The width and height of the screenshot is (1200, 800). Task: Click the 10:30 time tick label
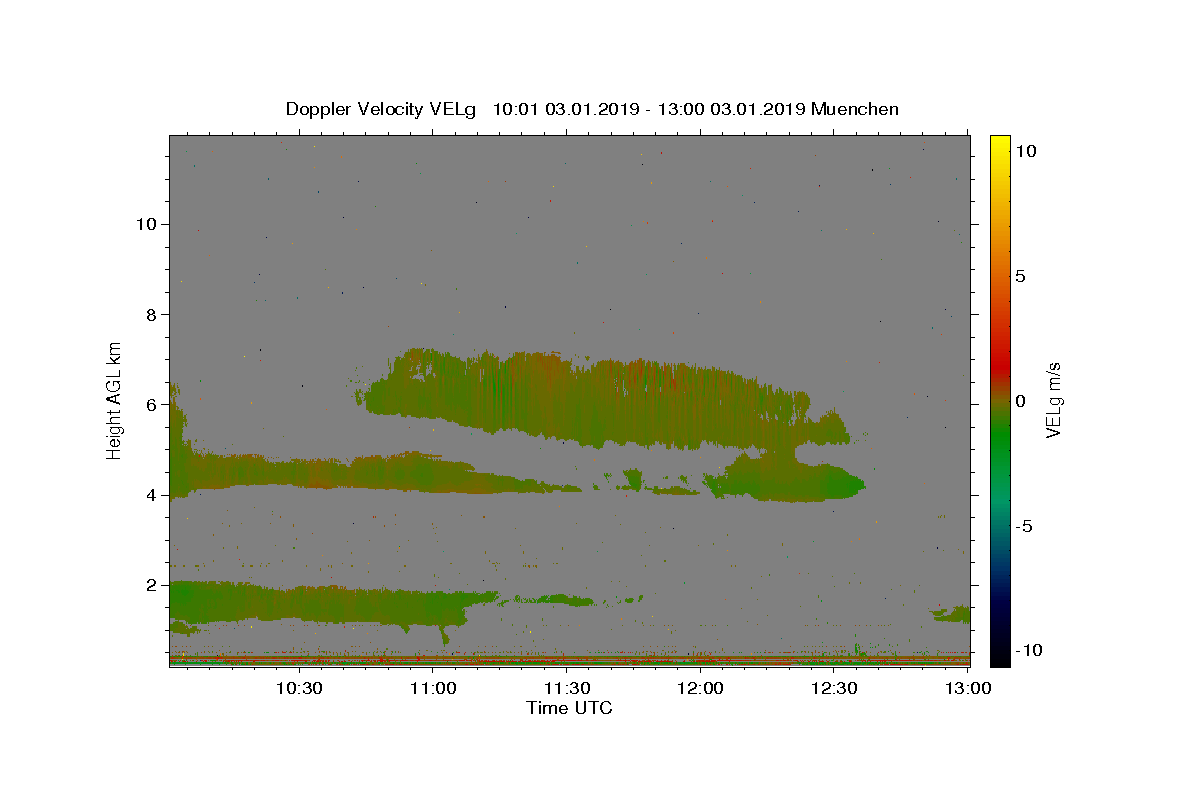tap(299, 688)
